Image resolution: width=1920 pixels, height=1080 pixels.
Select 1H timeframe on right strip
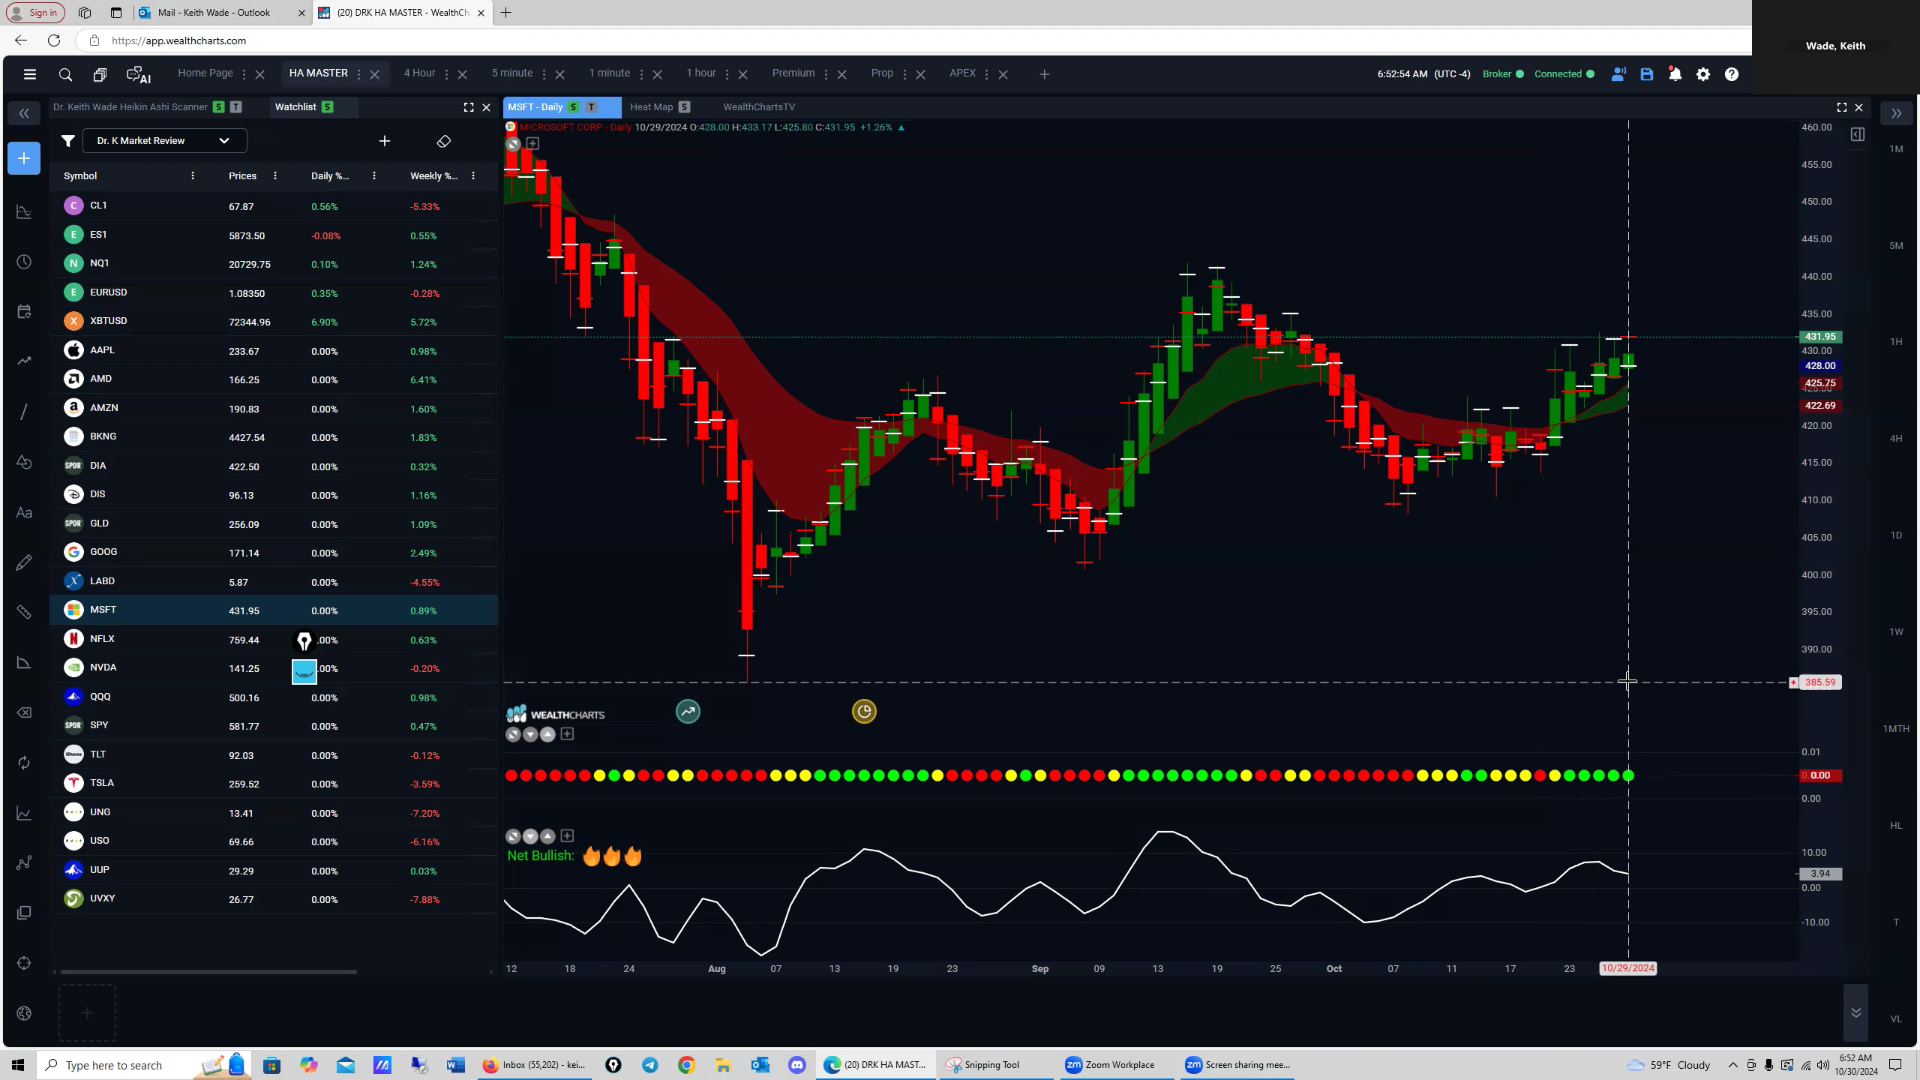click(1896, 342)
